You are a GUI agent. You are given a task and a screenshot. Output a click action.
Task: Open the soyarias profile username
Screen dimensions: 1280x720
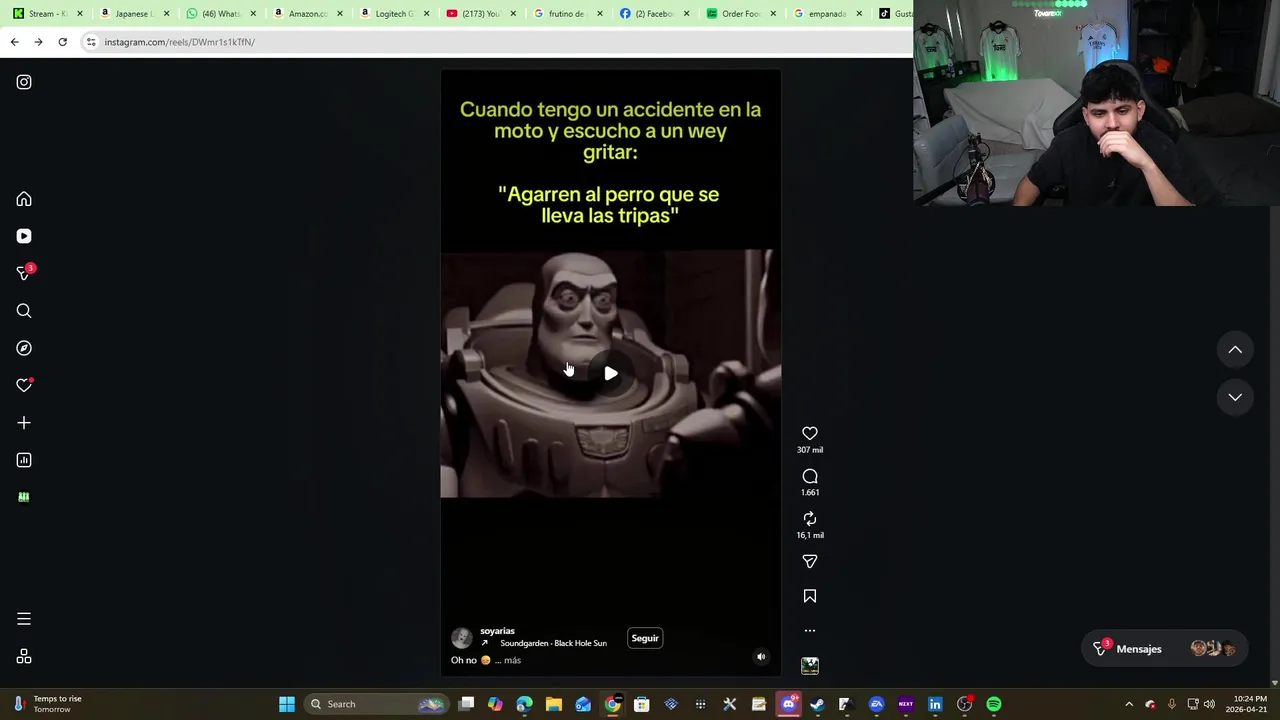[497, 631]
